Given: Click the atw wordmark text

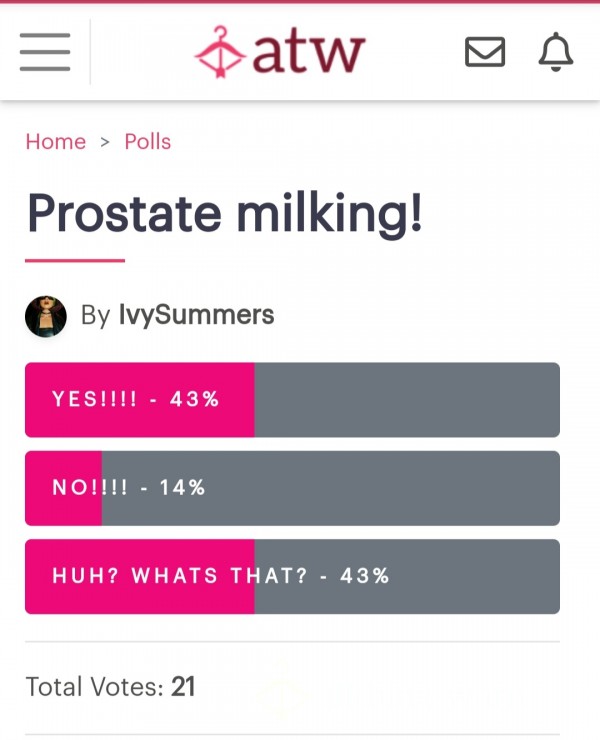Looking at the screenshot, I should pos(309,52).
